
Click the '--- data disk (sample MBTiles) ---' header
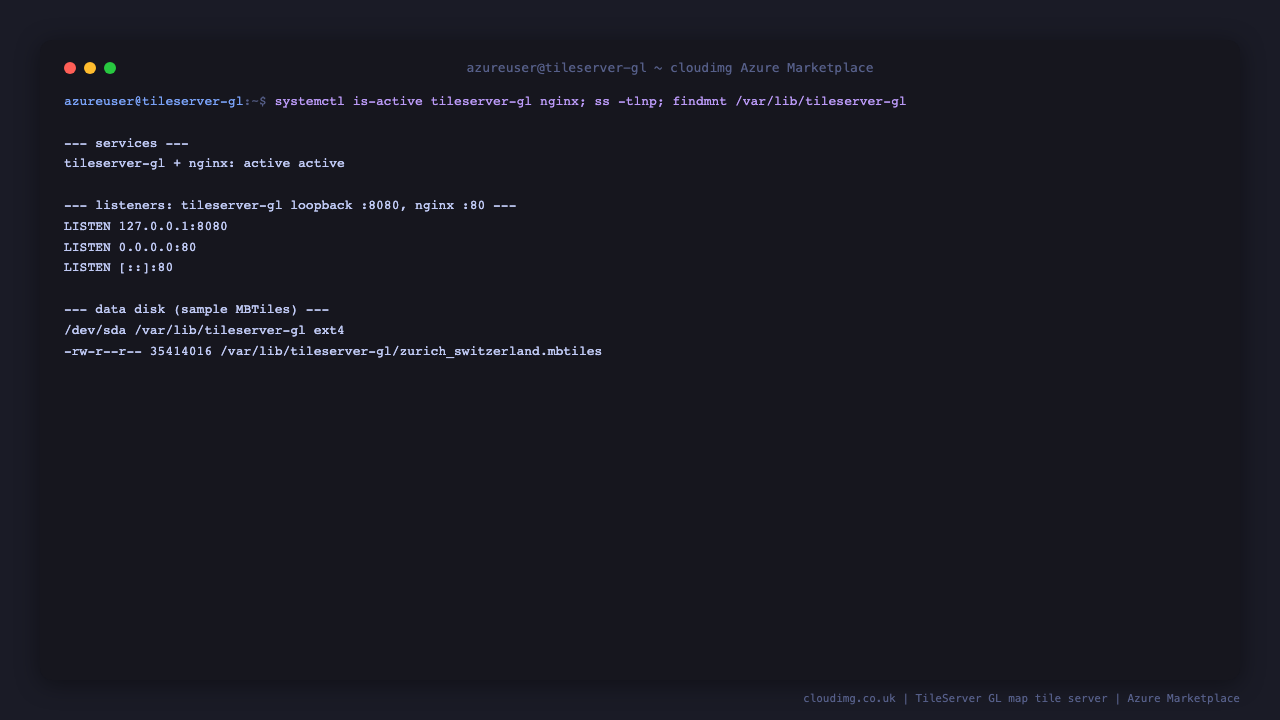click(x=197, y=309)
